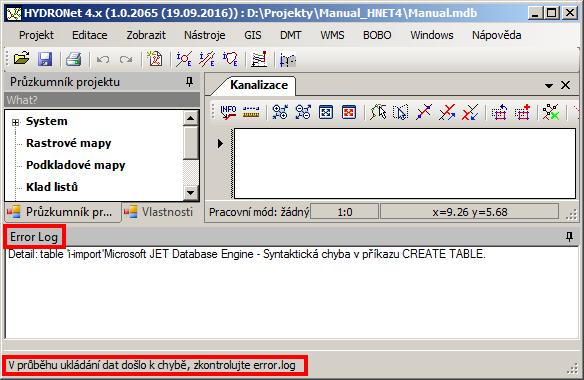Open the BOBO menu
Viewport: 584px width, 380px height.
pos(377,35)
